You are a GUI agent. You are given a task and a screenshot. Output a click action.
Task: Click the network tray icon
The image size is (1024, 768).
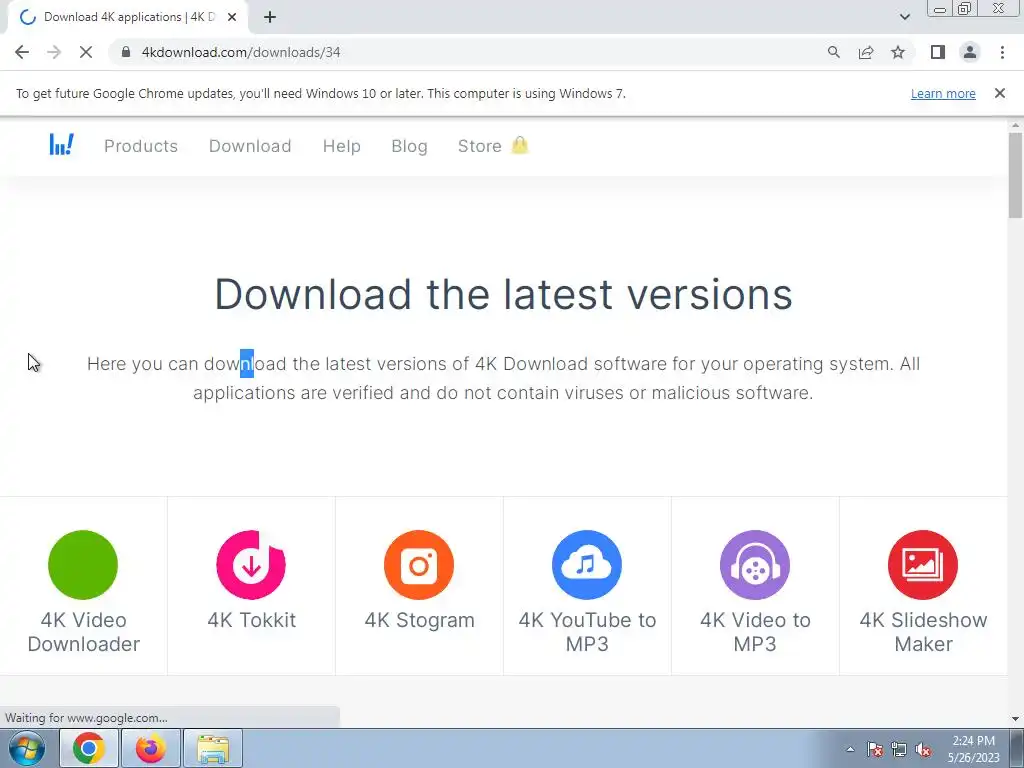(x=899, y=749)
